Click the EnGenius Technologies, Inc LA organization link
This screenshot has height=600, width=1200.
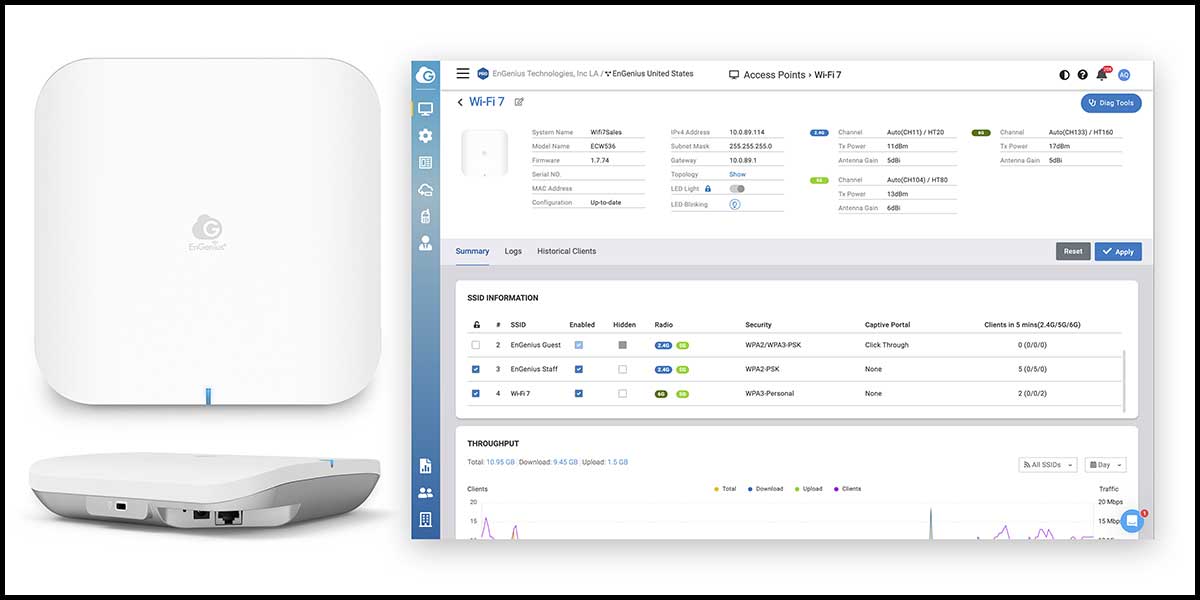(545, 74)
